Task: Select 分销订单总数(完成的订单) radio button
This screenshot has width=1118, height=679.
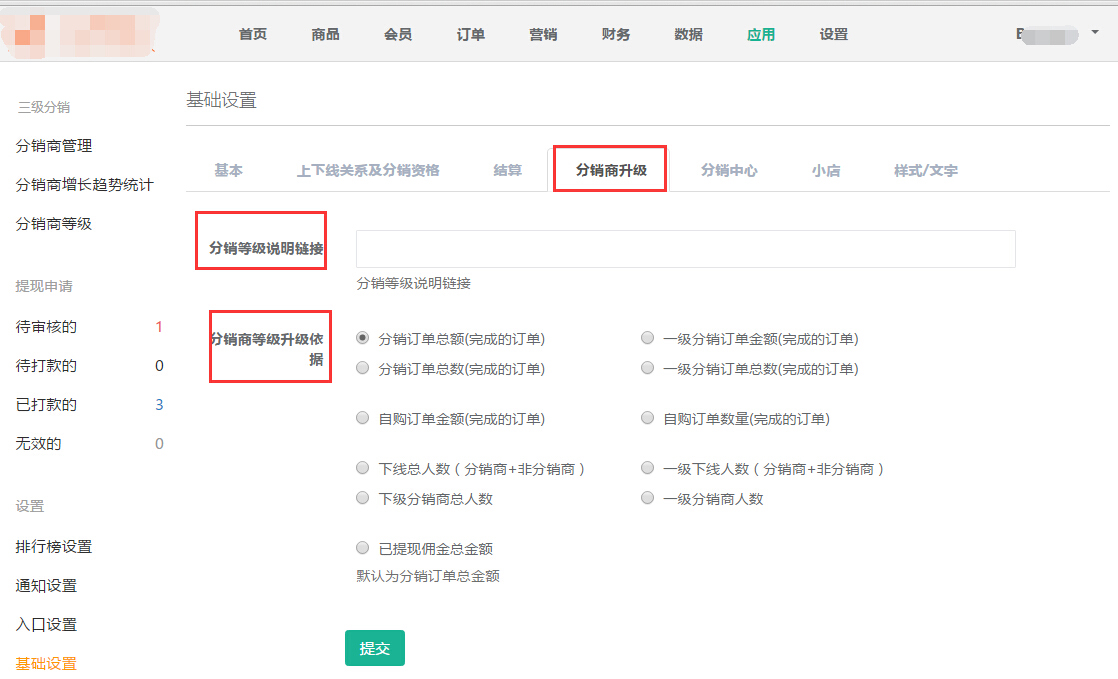Action: (363, 368)
